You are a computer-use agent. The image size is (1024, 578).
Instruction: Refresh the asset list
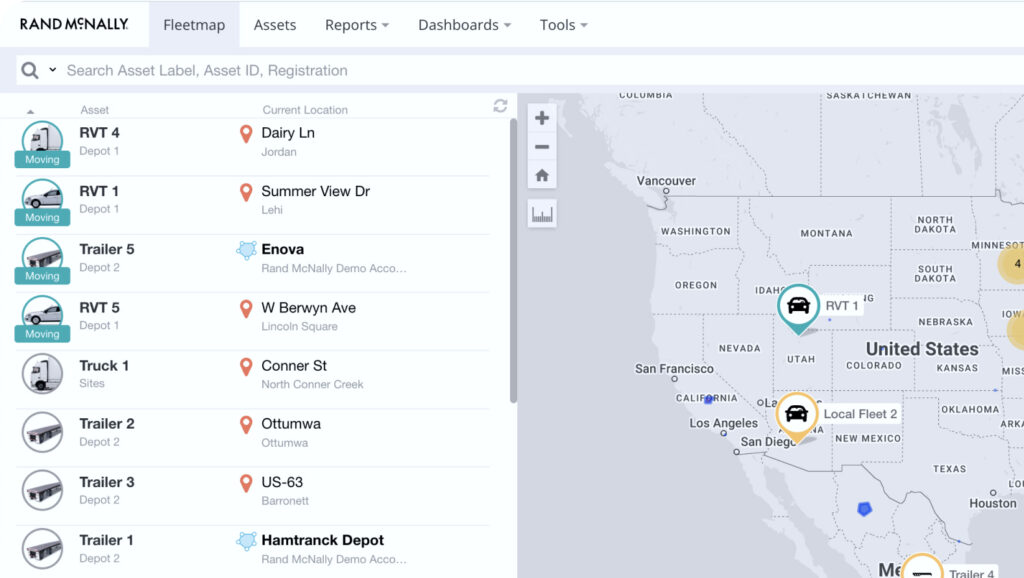[500, 106]
